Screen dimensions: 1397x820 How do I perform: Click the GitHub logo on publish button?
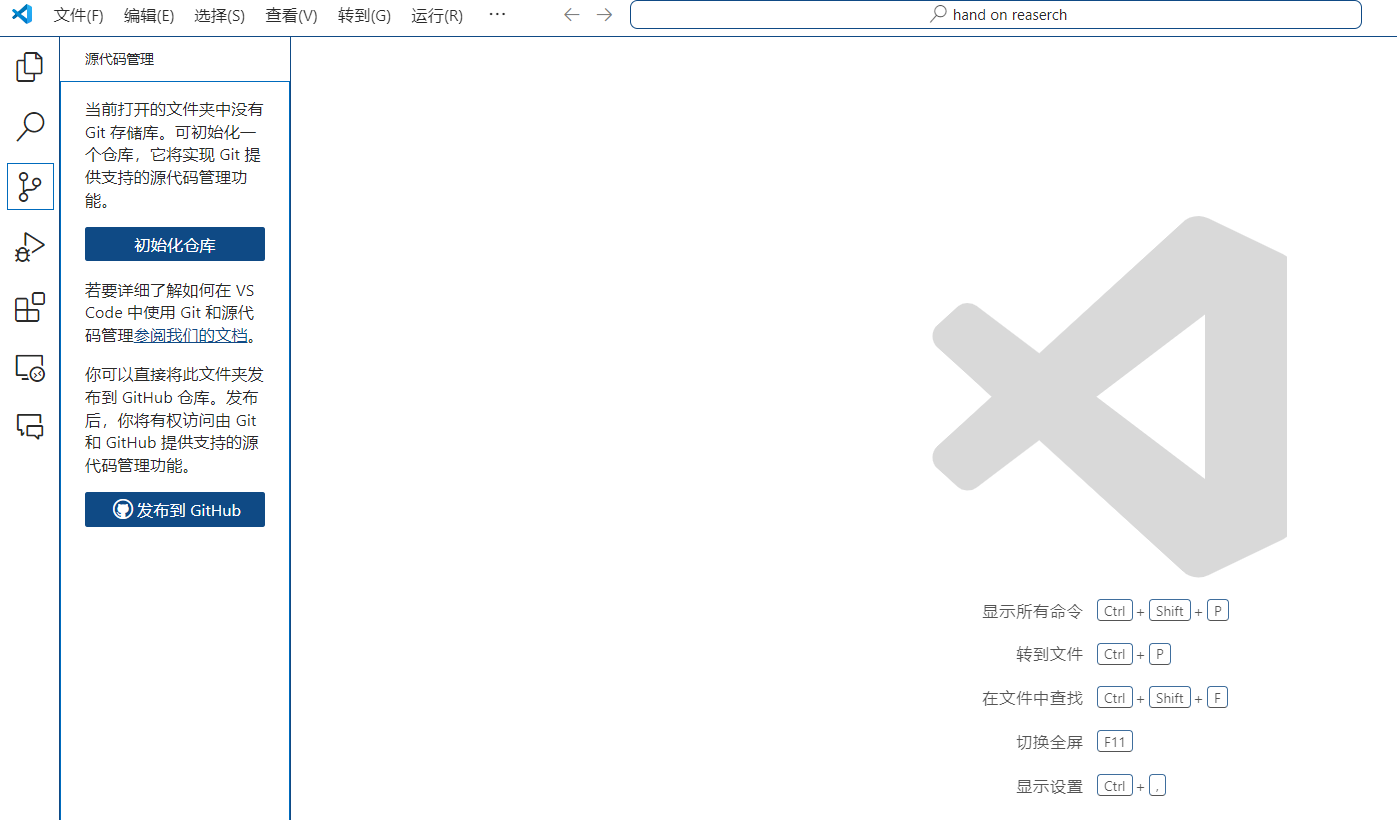click(123, 510)
